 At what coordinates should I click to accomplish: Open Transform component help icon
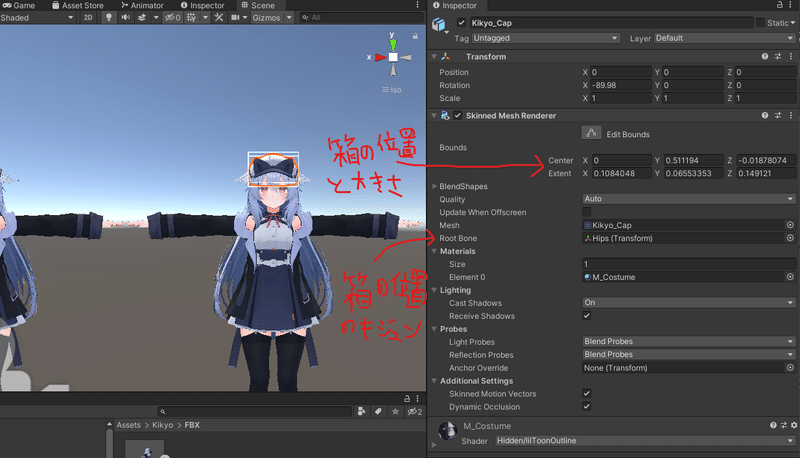coord(764,57)
